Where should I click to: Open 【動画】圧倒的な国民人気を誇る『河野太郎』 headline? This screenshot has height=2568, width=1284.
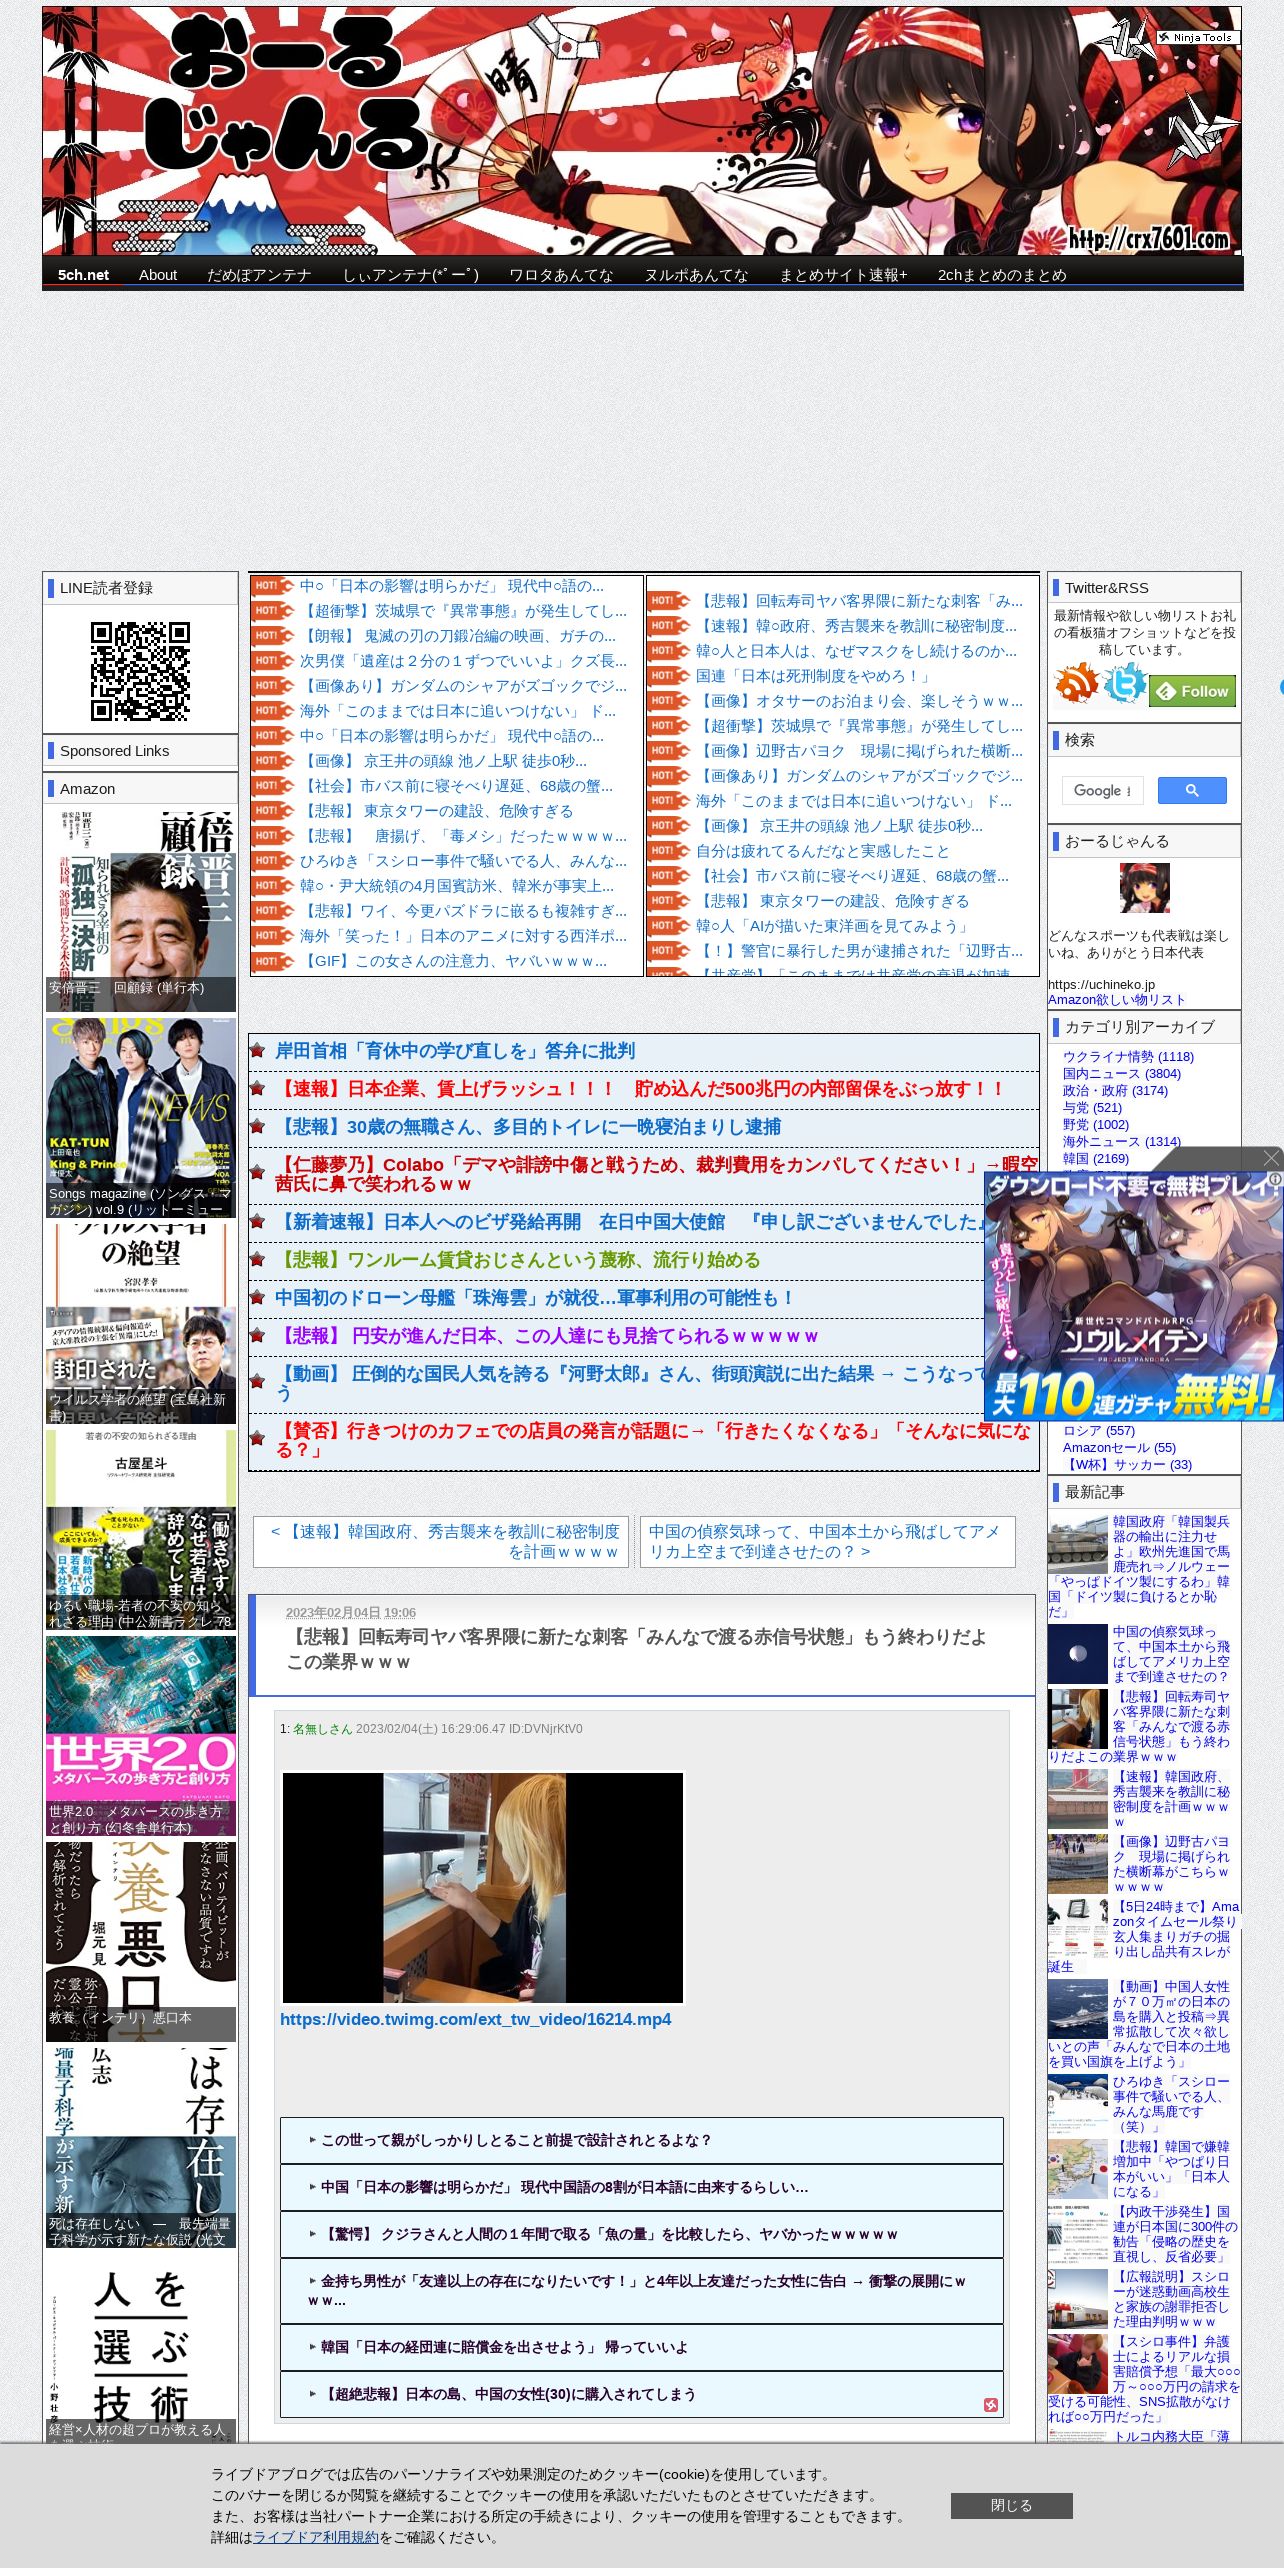[x=630, y=1383]
